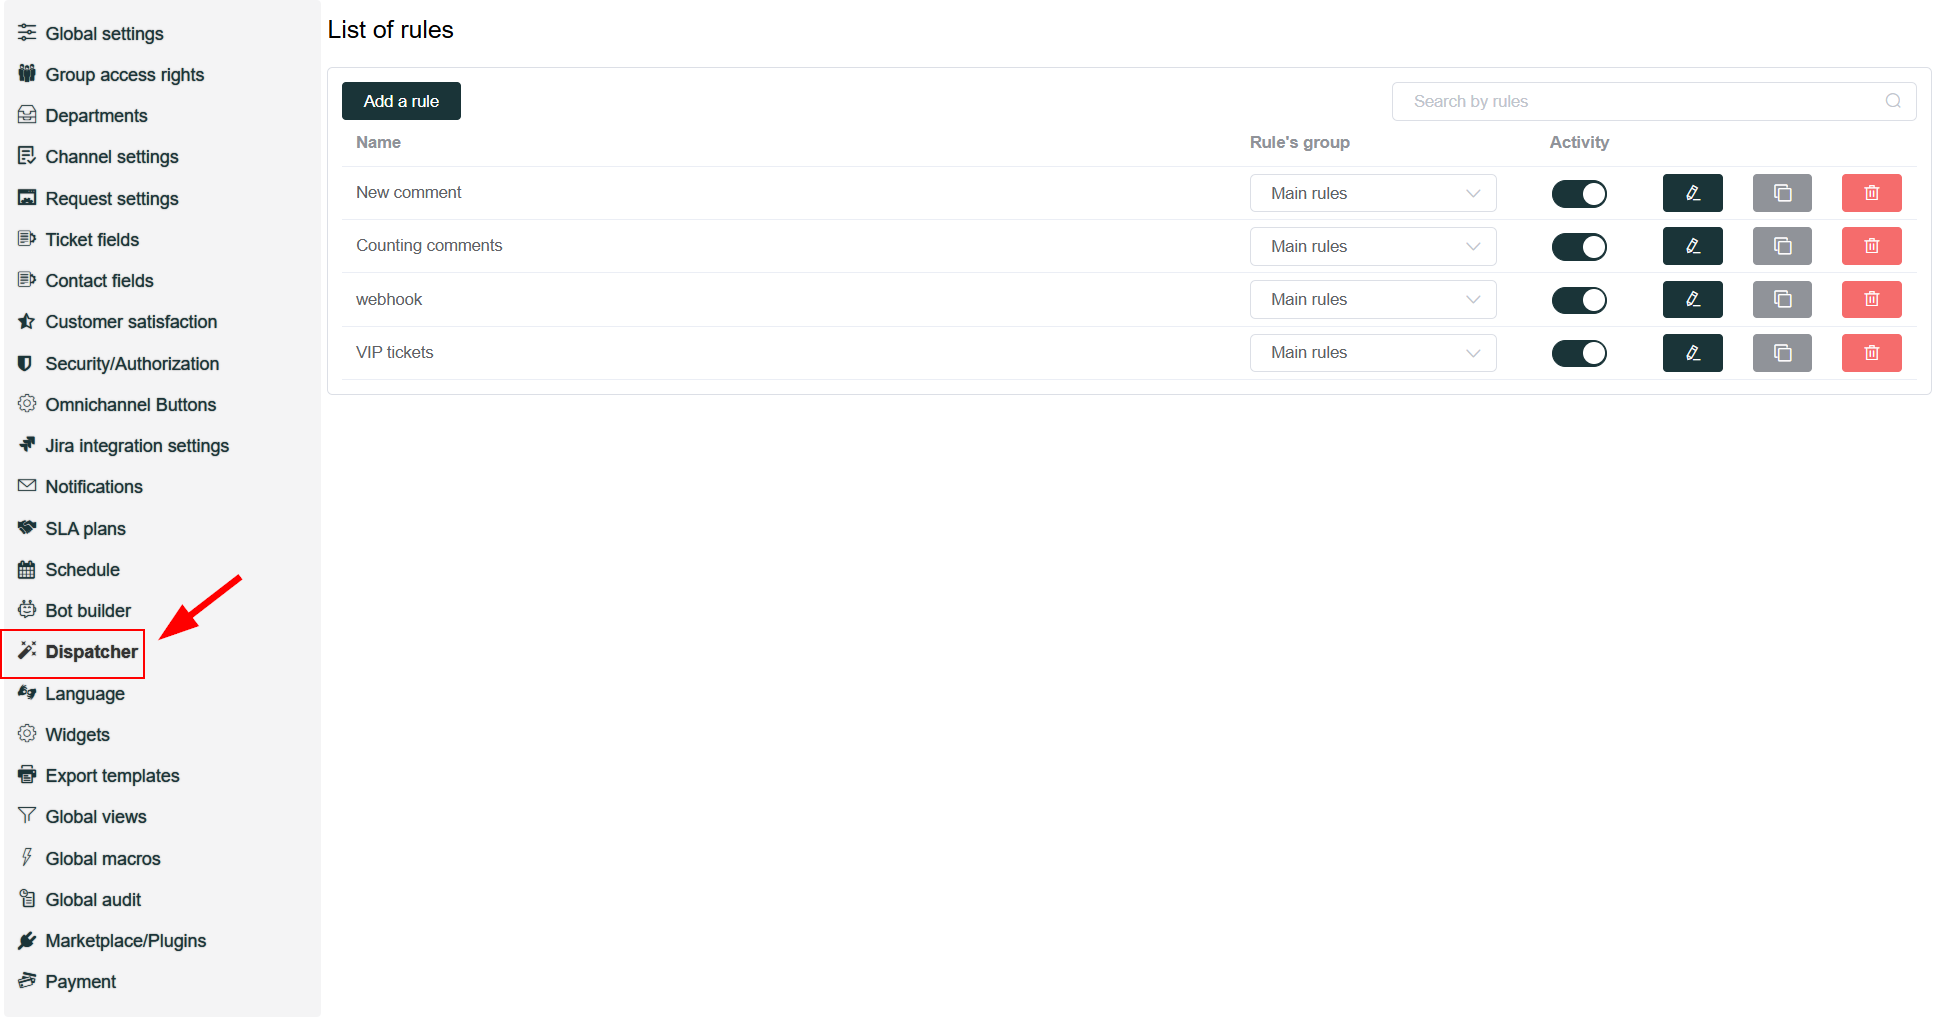Viewport: 1941px width, 1019px height.
Task: Delete the New comment rule
Action: 1871,193
